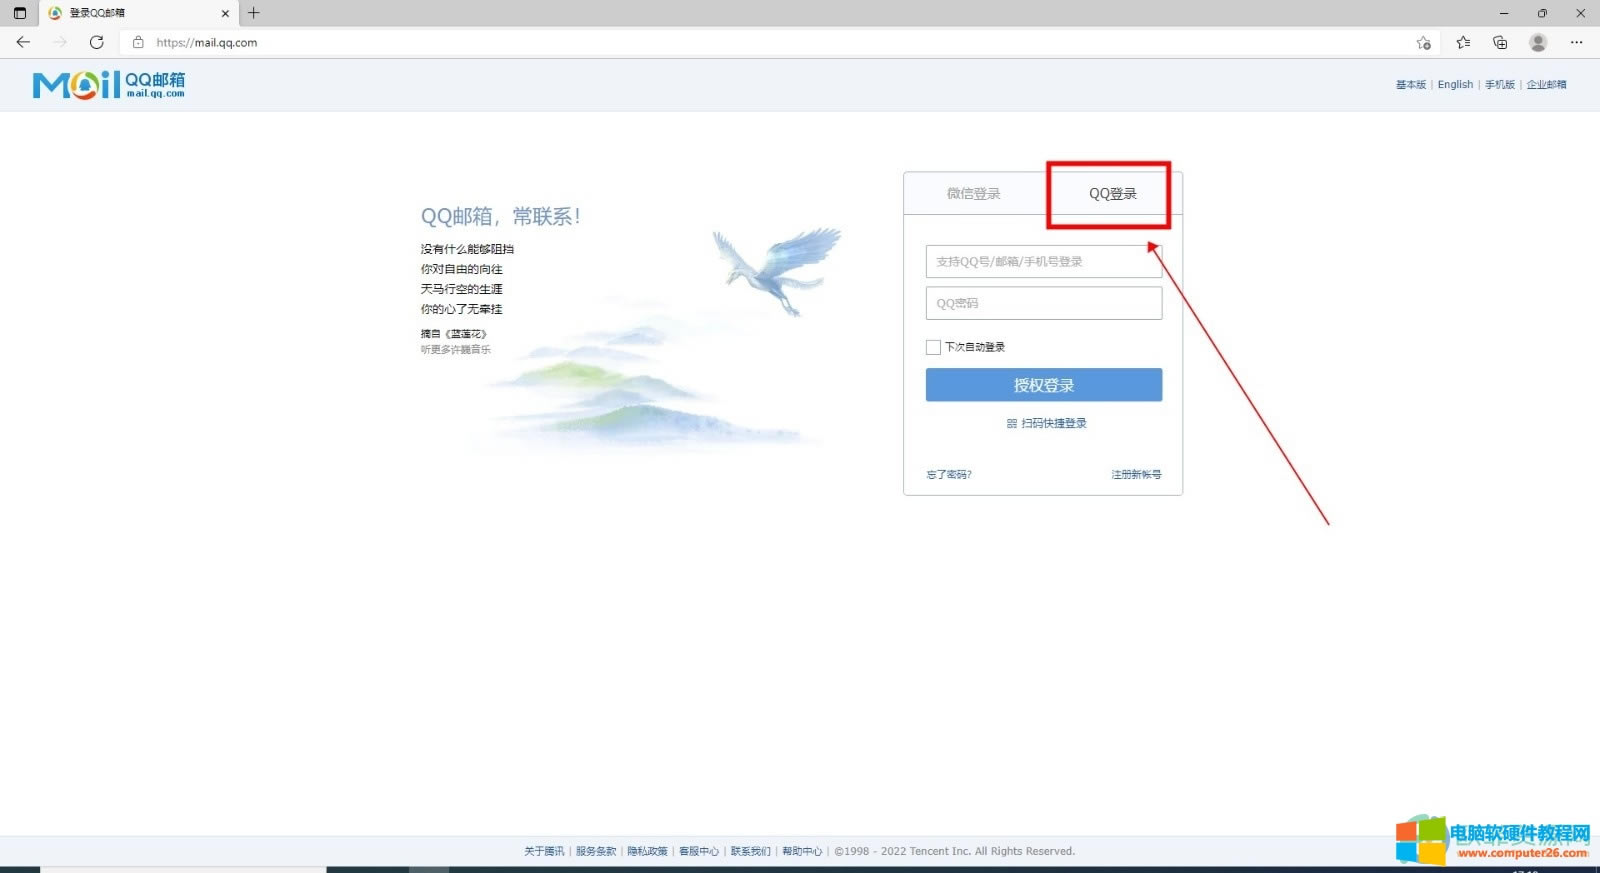Open the tab actions menu icon
1600x873 pixels.
[x=19, y=13]
